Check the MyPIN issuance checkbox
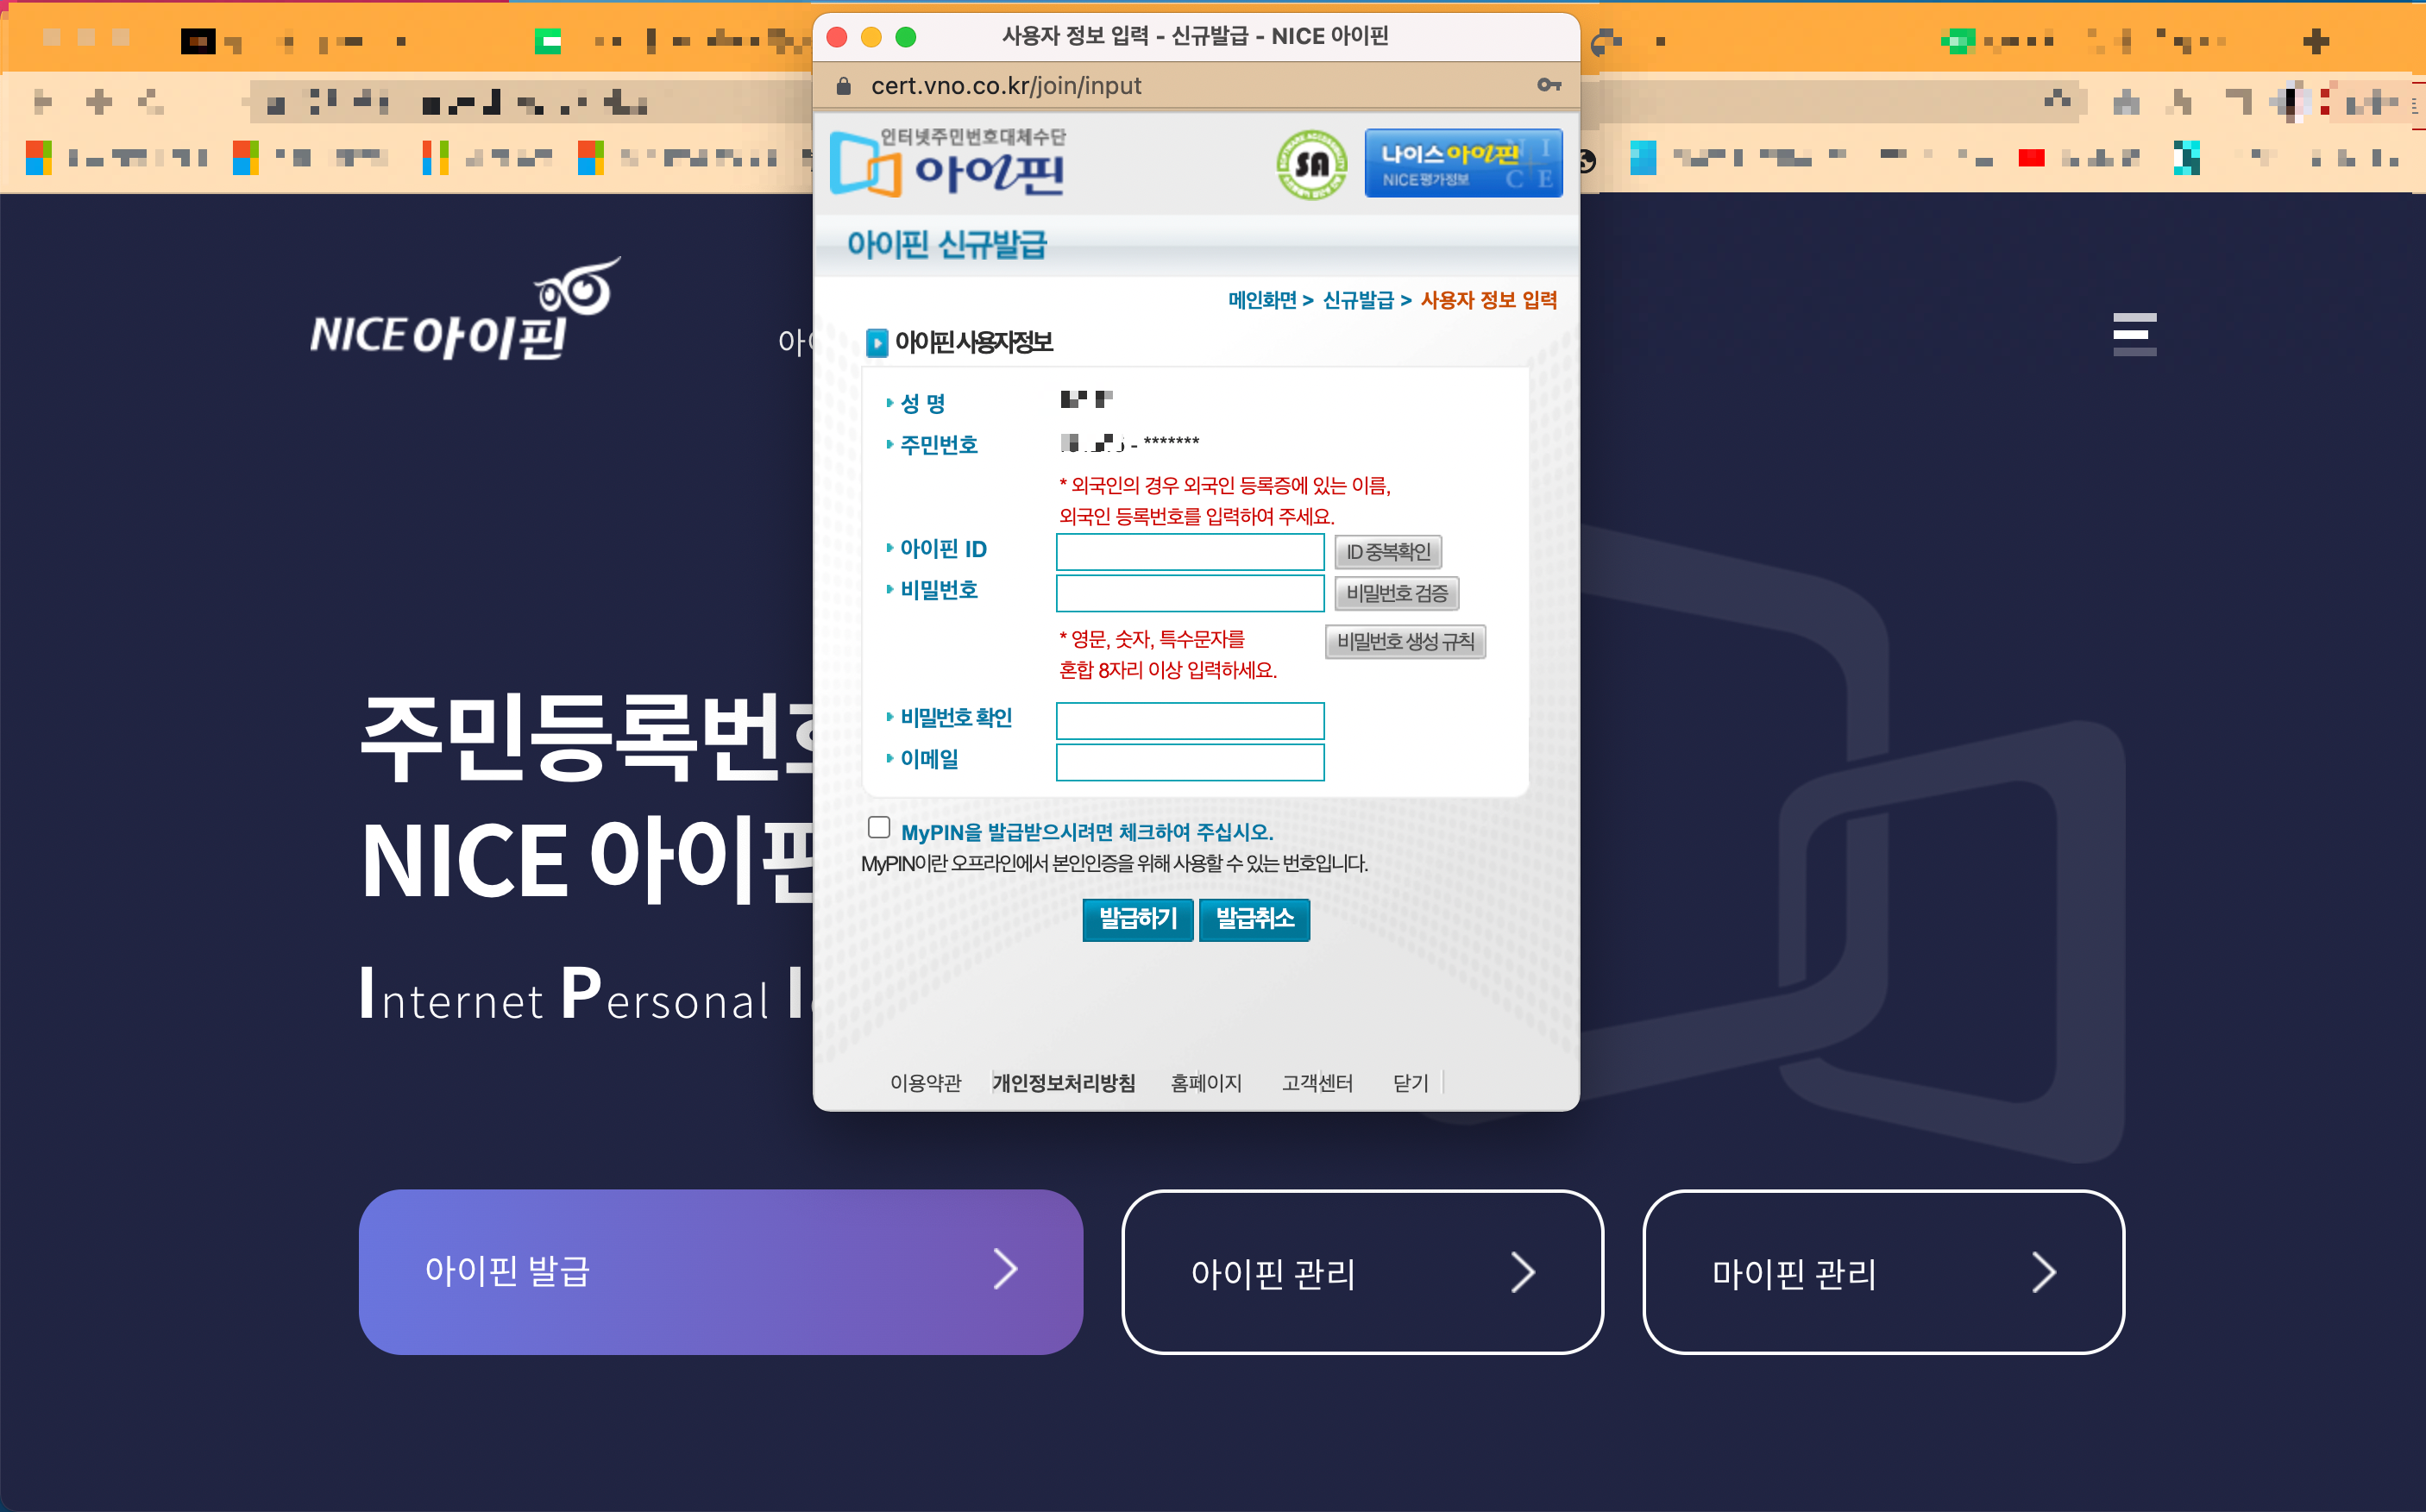Screen dimensions: 2426x1512 point(878,827)
